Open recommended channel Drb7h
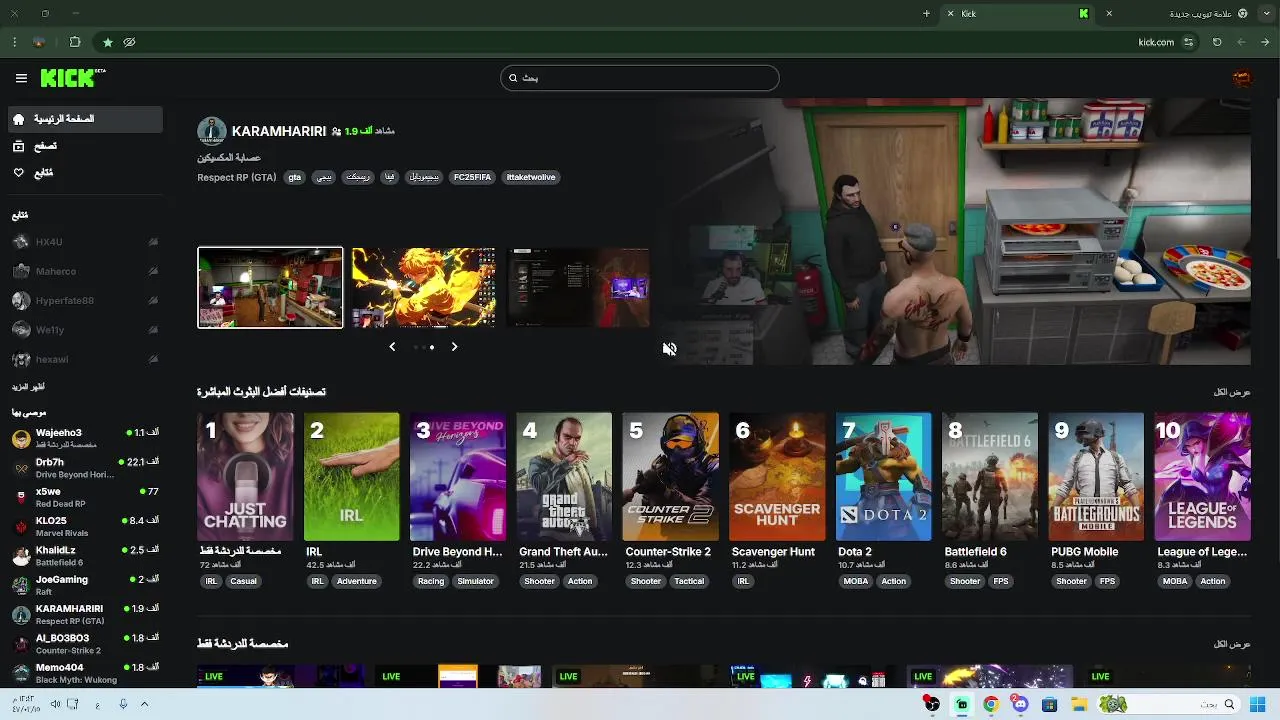 (x=85, y=467)
